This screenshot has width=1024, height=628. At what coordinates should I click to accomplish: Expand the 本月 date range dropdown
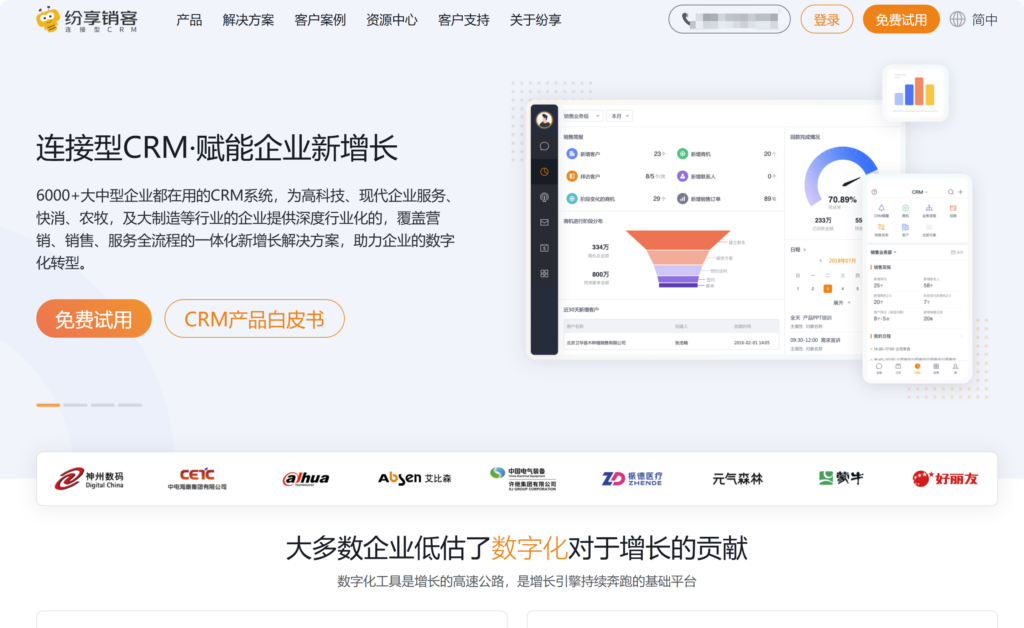tap(620, 116)
